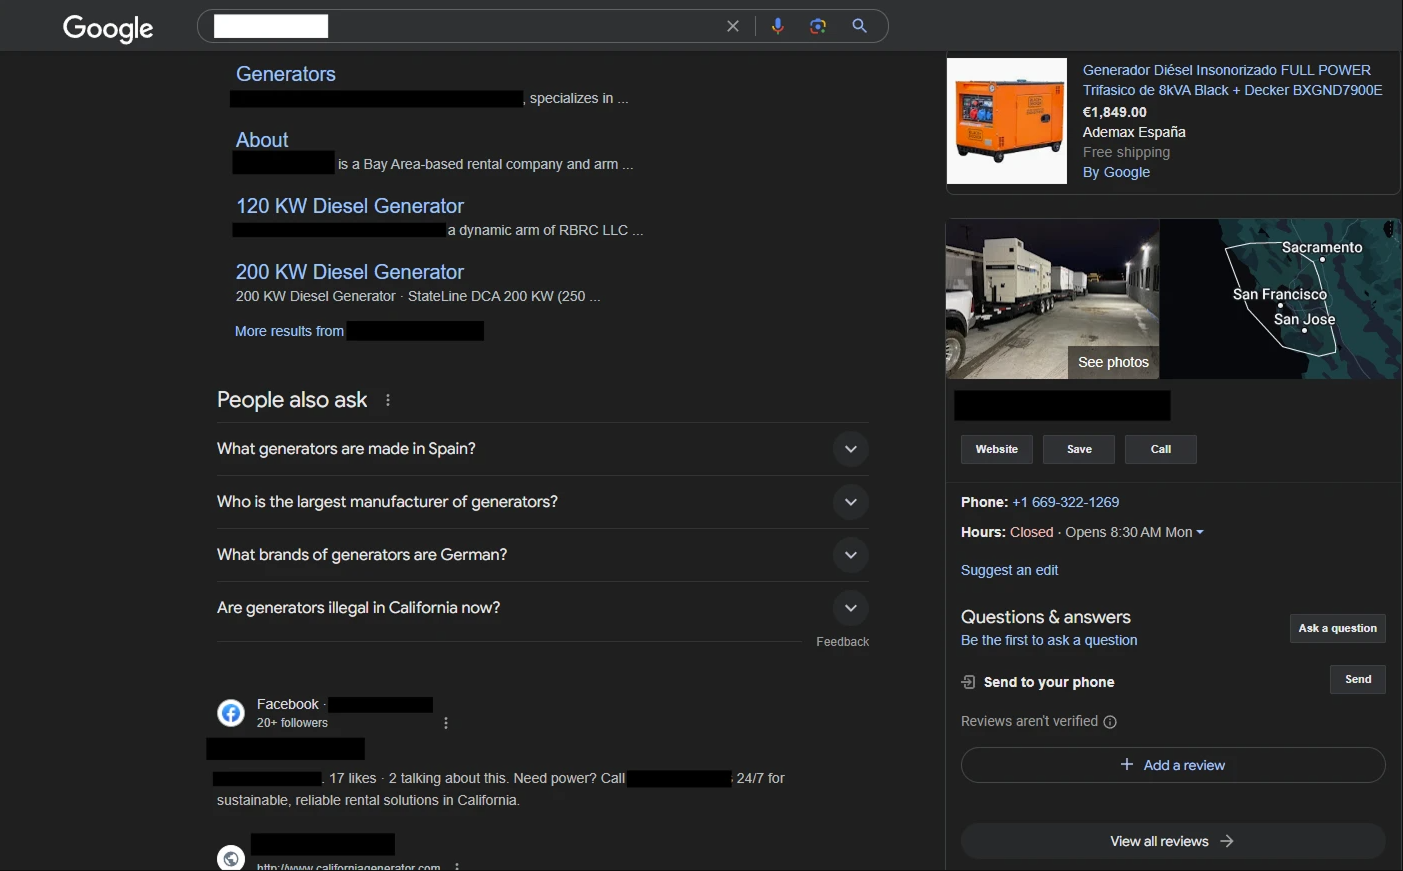This screenshot has height=871, width=1403.
Task: Go to Google home via logo
Action: [108, 28]
